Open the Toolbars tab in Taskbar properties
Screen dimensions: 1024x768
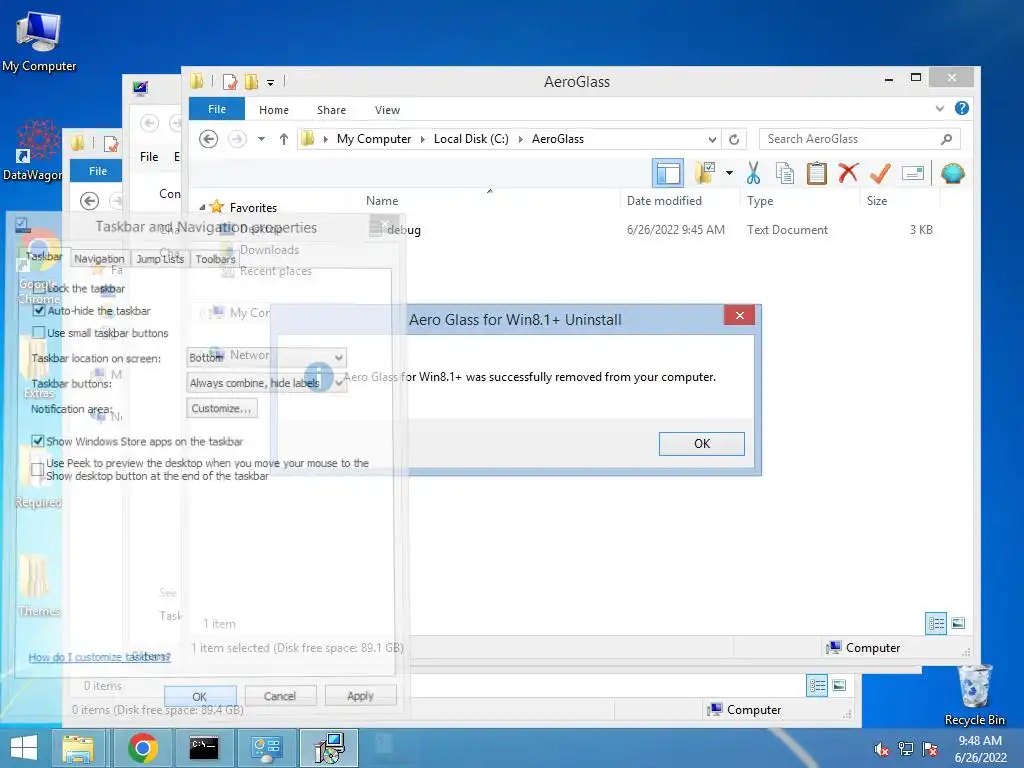tap(216, 259)
